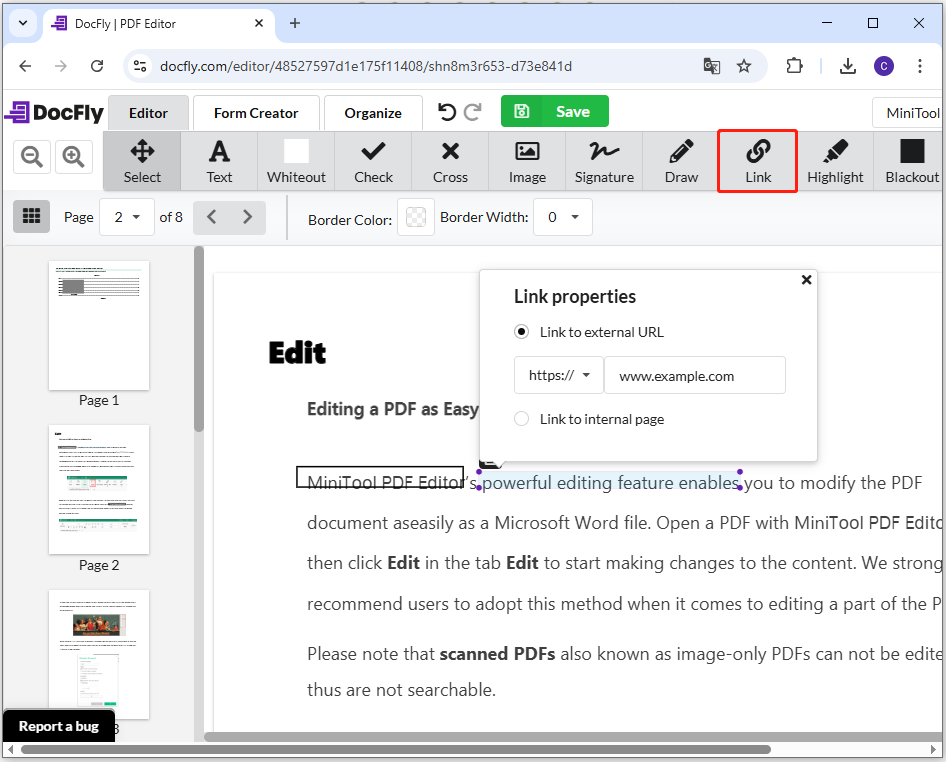Switch to the Form Creator tab
Screen dimensions: 946x762
click(256, 113)
